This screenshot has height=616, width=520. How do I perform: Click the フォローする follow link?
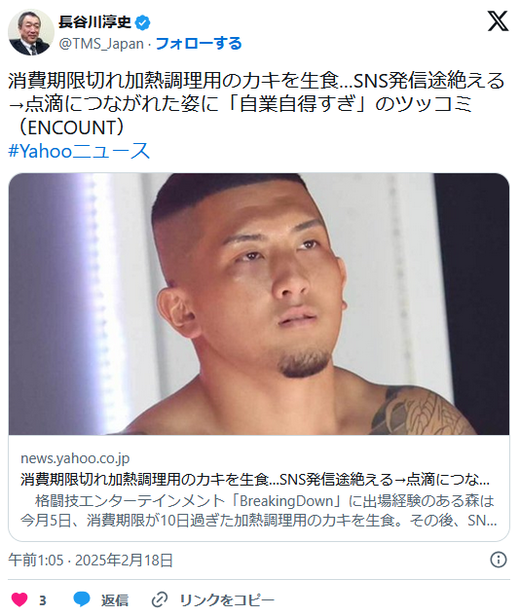[x=199, y=44]
